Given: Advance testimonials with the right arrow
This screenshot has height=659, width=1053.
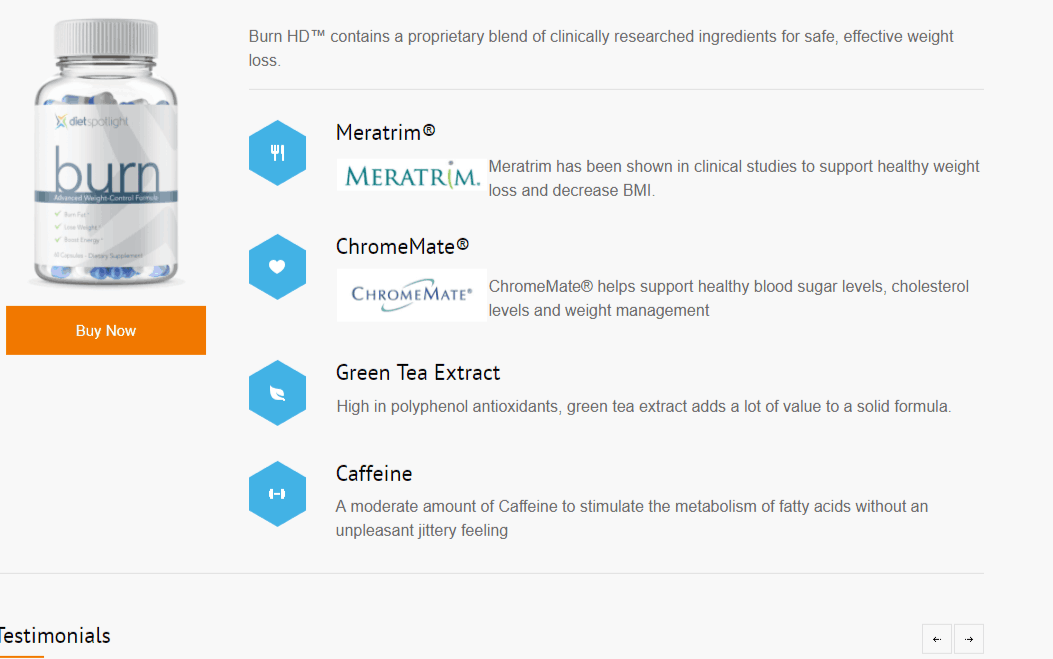Looking at the screenshot, I should pyautogui.click(x=969, y=639).
